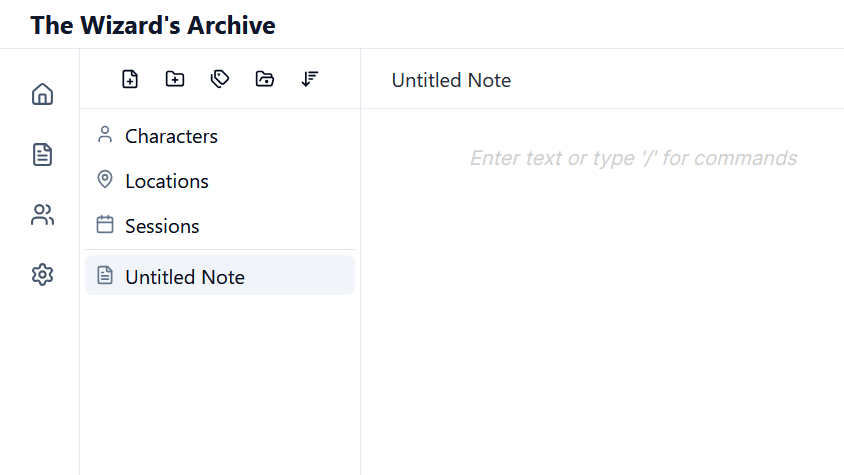Click the Sessions calendar icon
This screenshot has width=844, height=475.
[x=105, y=225]
